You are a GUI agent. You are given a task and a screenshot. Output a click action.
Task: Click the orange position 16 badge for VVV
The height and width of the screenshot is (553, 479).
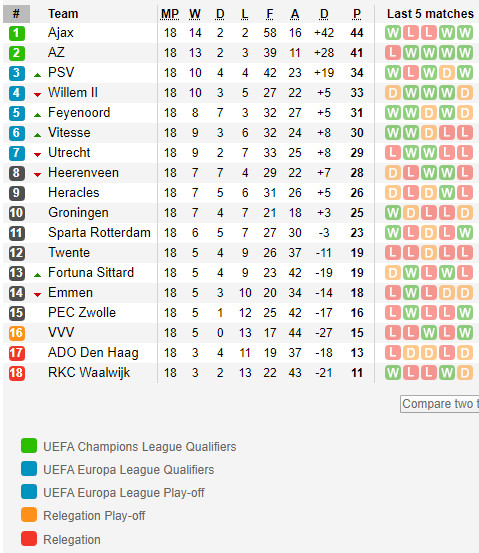pos(16,333)
